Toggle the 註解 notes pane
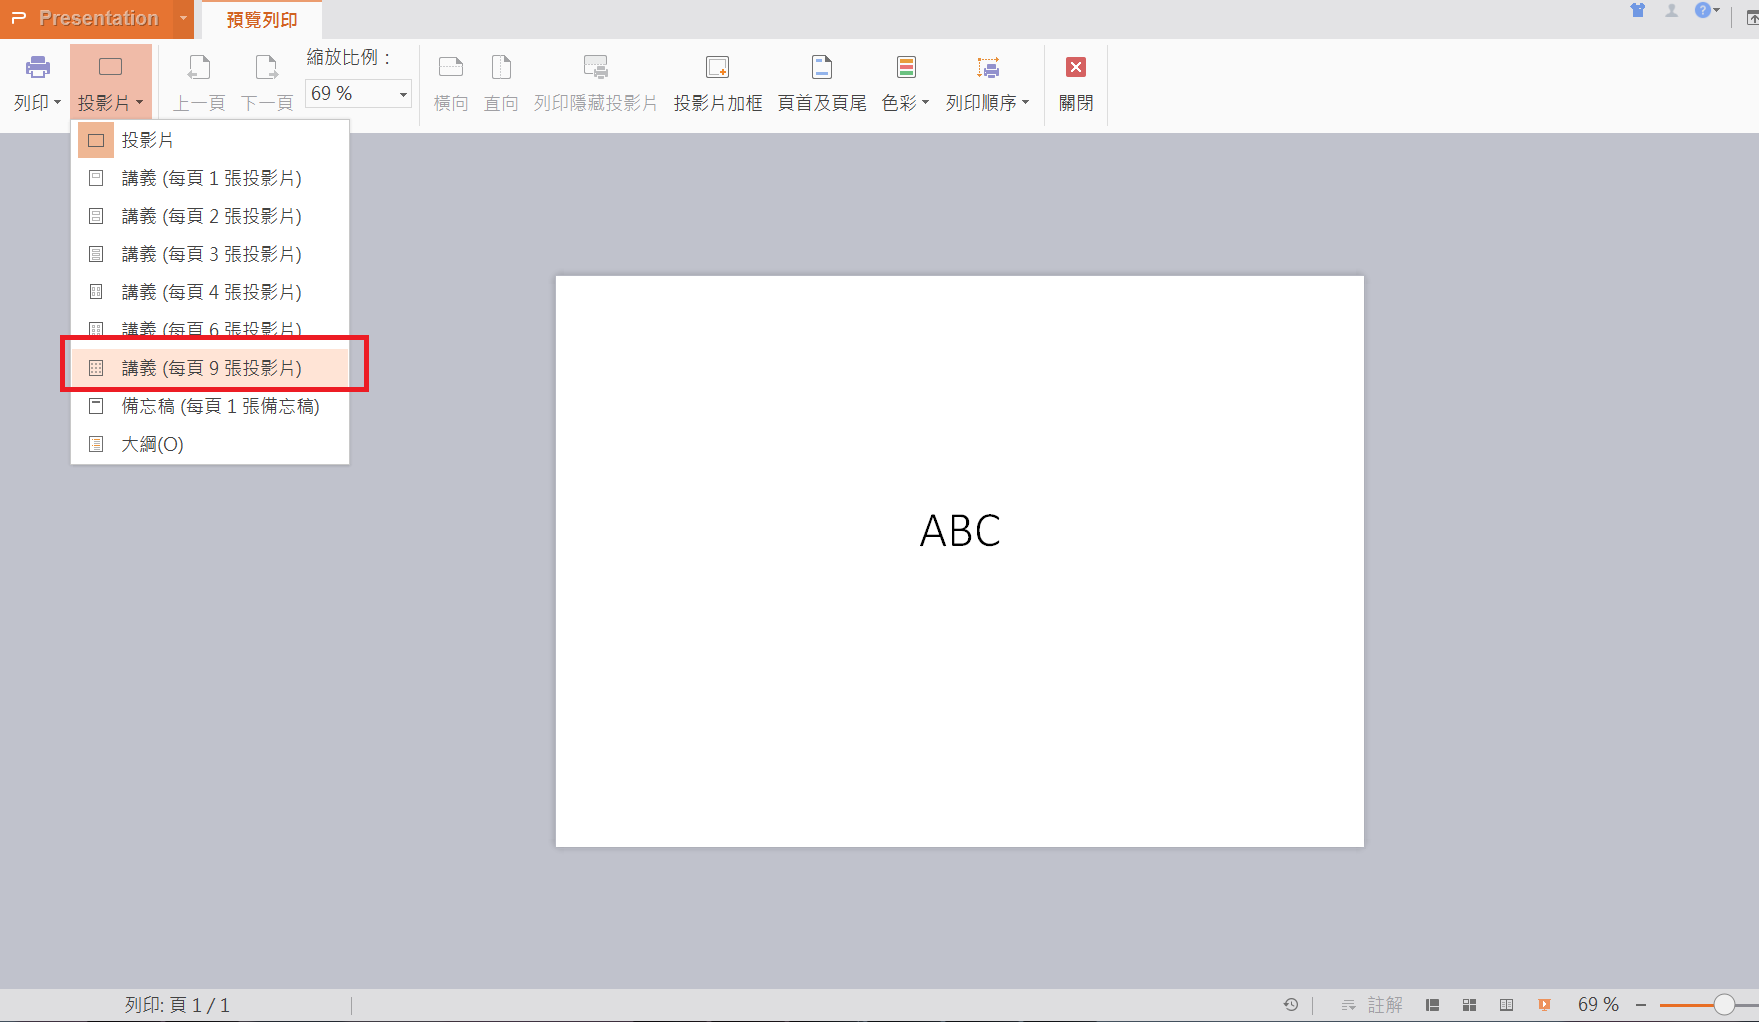Screen dimensions: 1759x1022 tap(1372, 1005)
